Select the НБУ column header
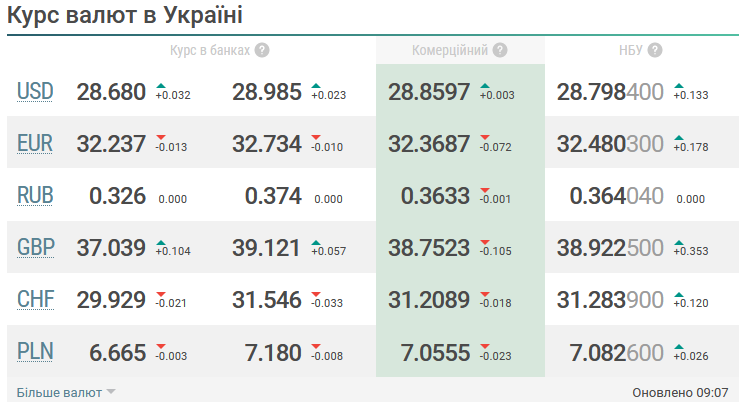Image resolution: width=742 pixels, height=402 pixels. [632, 50]
